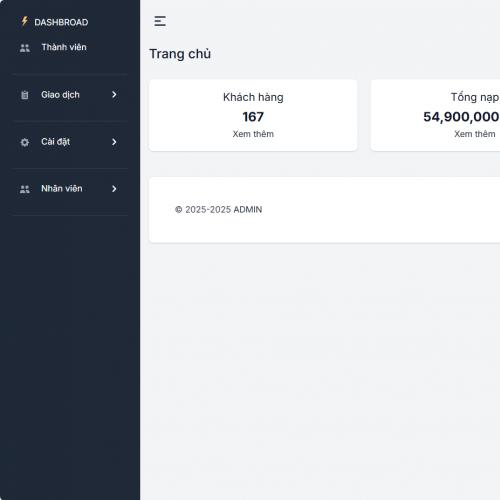Expand the Giao dịch chevron arrow
Image resolution: width=500 pixels, height=500 pixels.
(x=114, y=95)
